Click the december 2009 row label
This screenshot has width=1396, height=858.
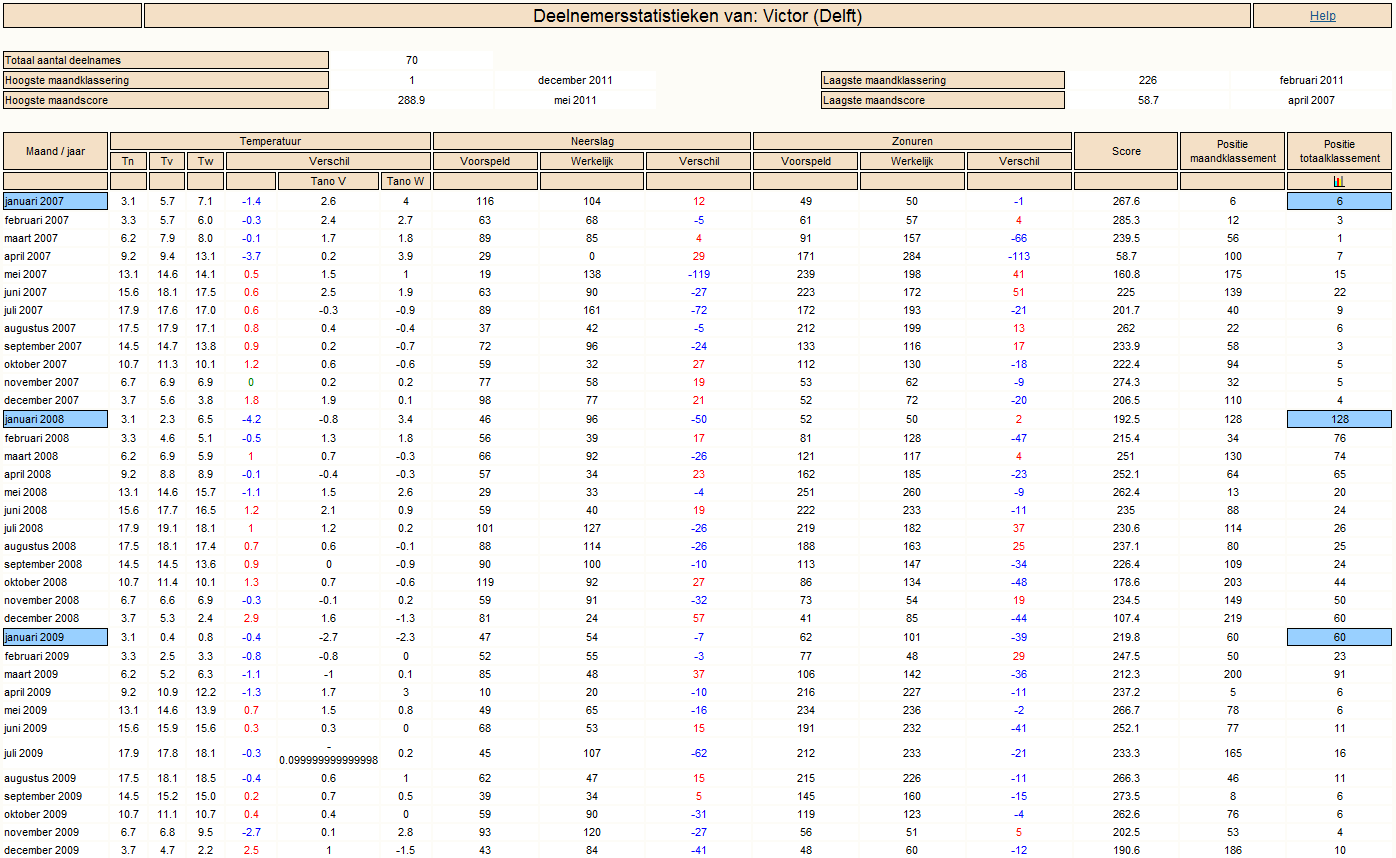tap(42, 850)
